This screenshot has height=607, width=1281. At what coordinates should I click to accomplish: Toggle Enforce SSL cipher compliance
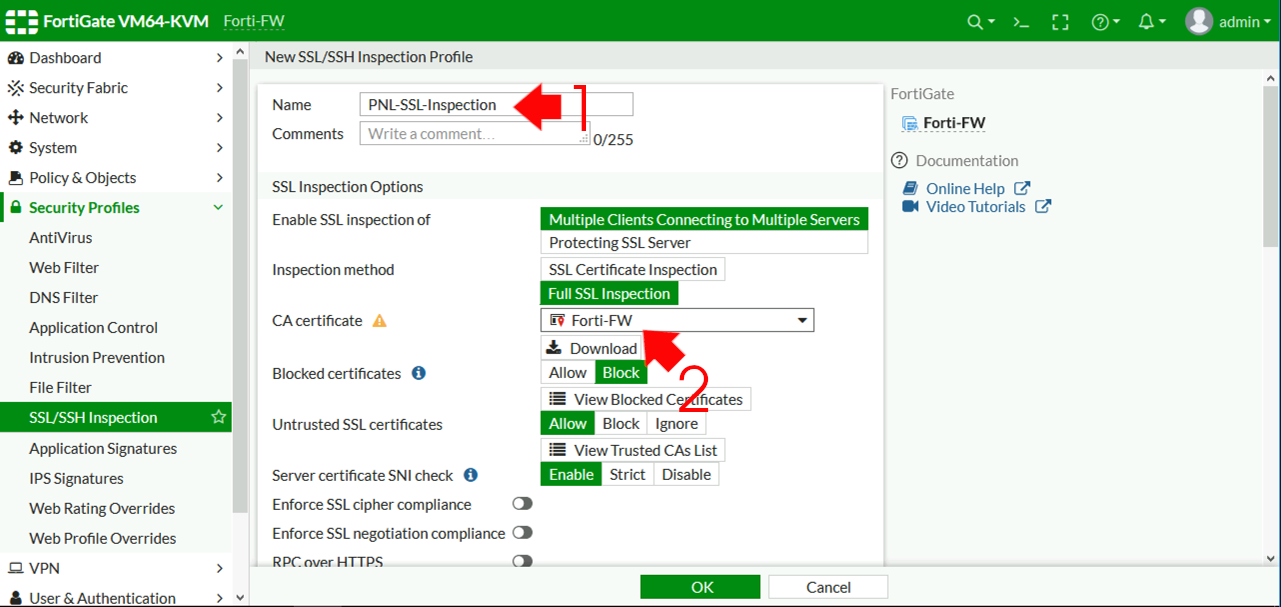521,504
